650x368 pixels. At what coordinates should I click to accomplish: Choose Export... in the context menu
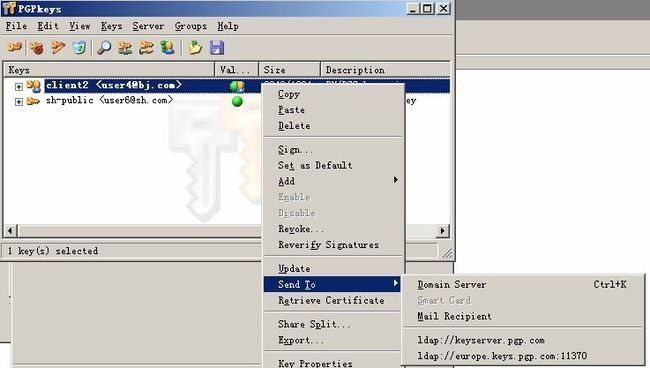point(332,340)
